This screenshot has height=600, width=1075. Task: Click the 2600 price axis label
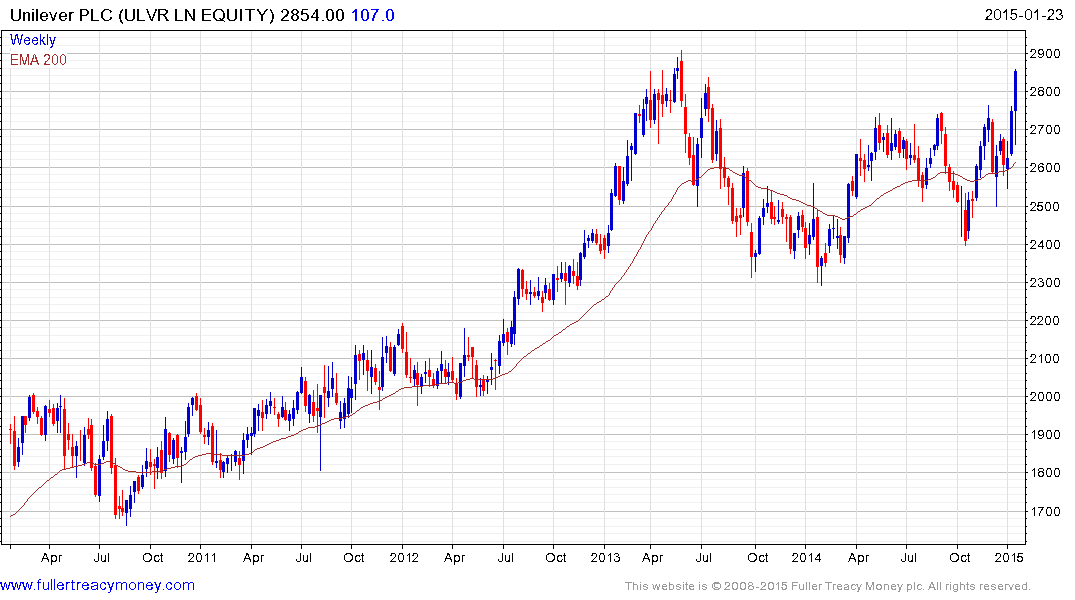coord(1045,168)
